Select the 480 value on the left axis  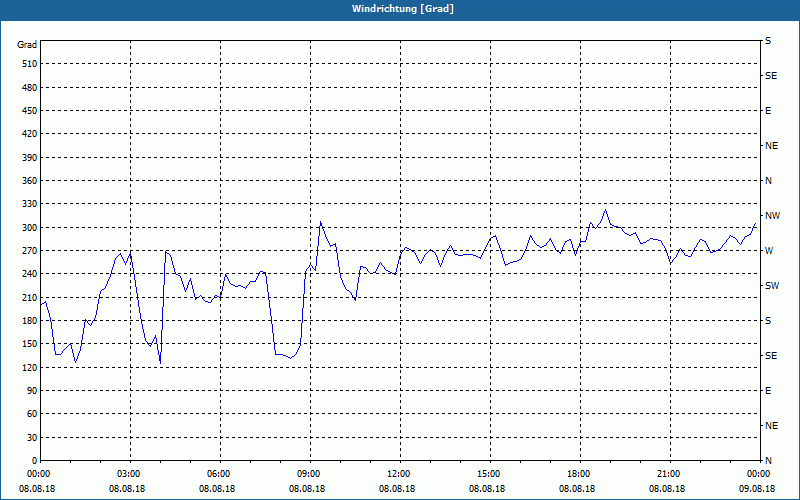[x=30, y=87]
